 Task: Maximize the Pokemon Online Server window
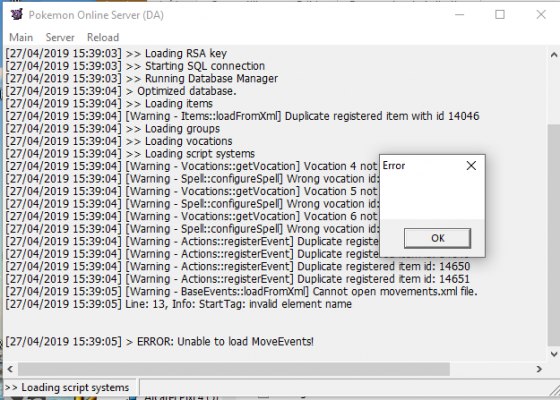(500, 15)
